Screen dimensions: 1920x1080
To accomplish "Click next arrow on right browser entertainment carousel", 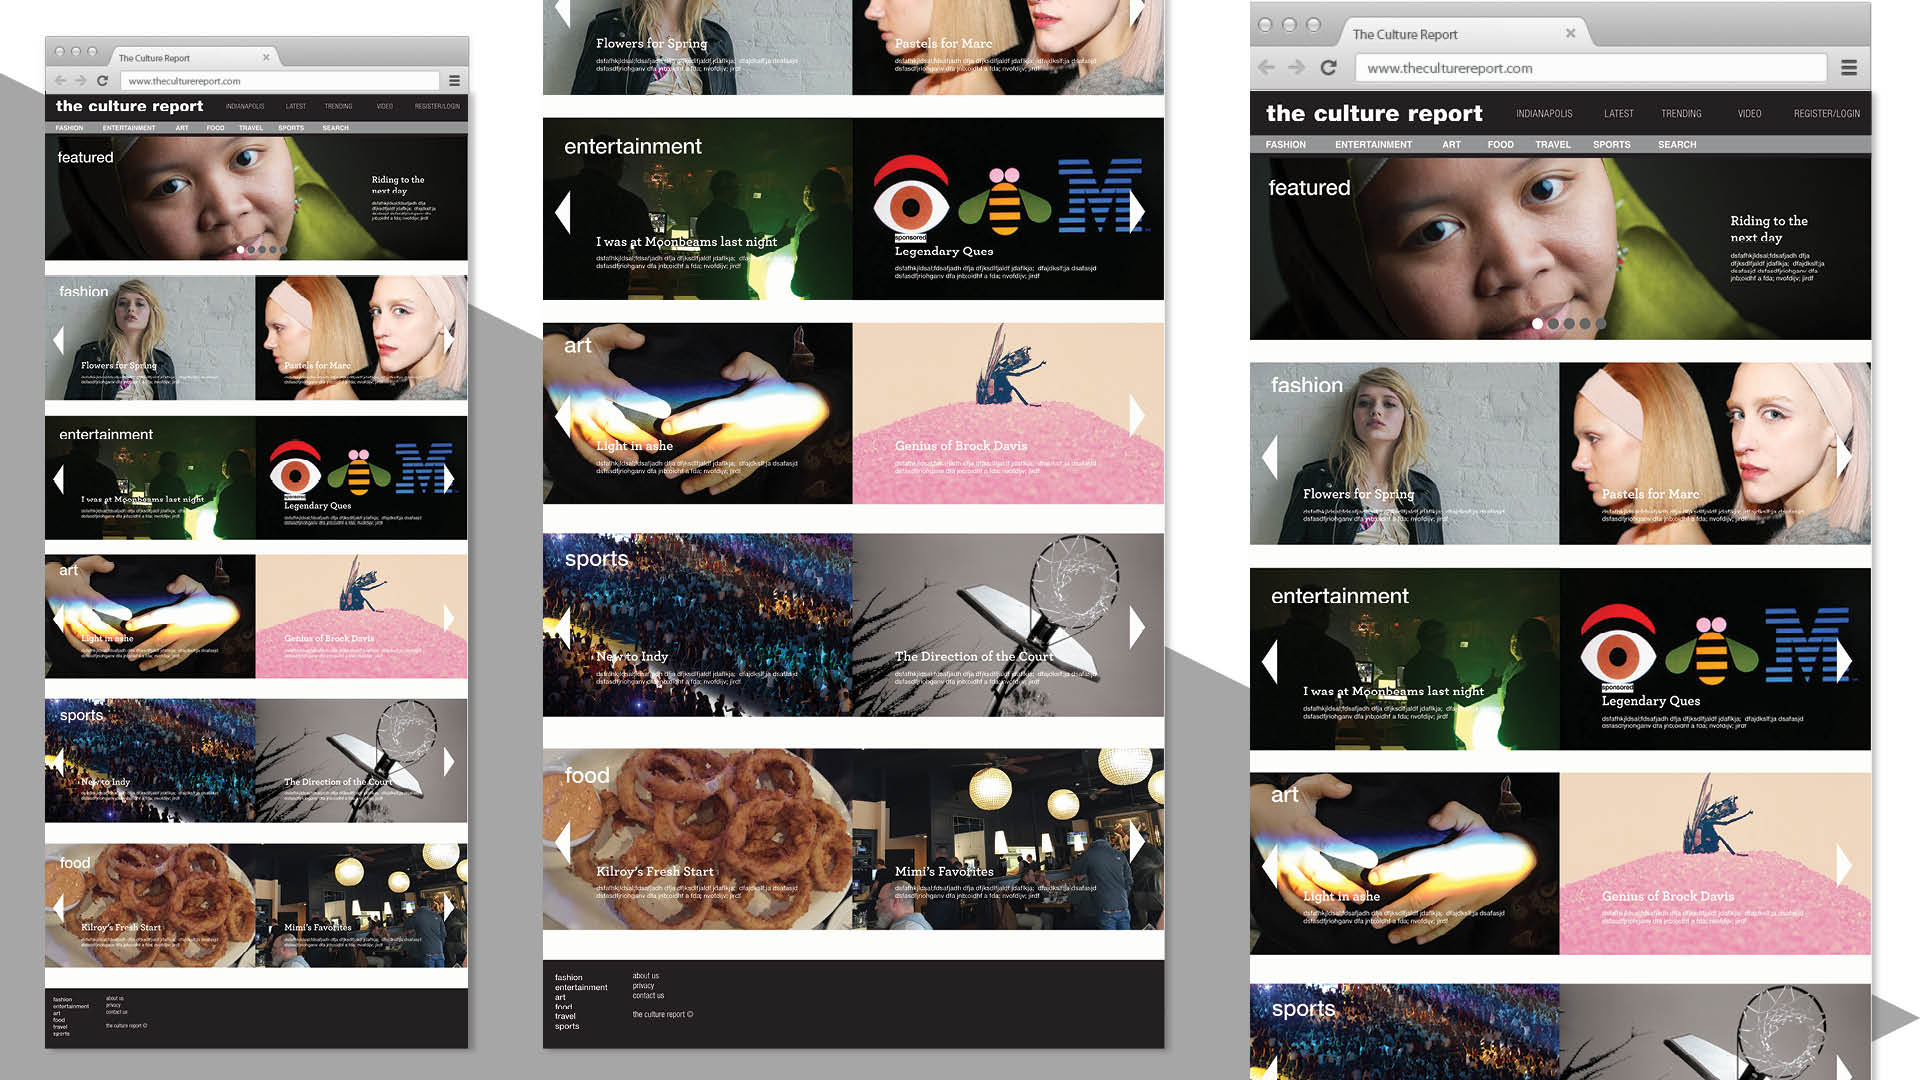I will (1844, 660).
